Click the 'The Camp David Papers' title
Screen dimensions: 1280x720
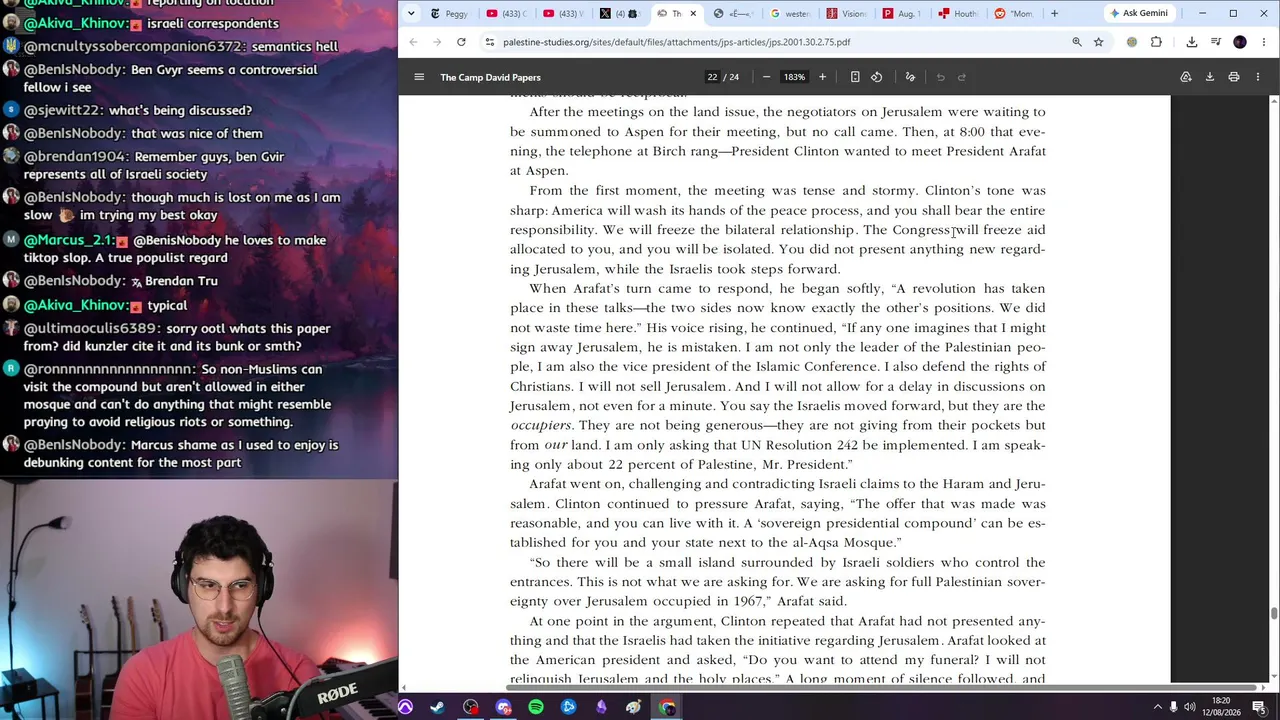point(490,77)
